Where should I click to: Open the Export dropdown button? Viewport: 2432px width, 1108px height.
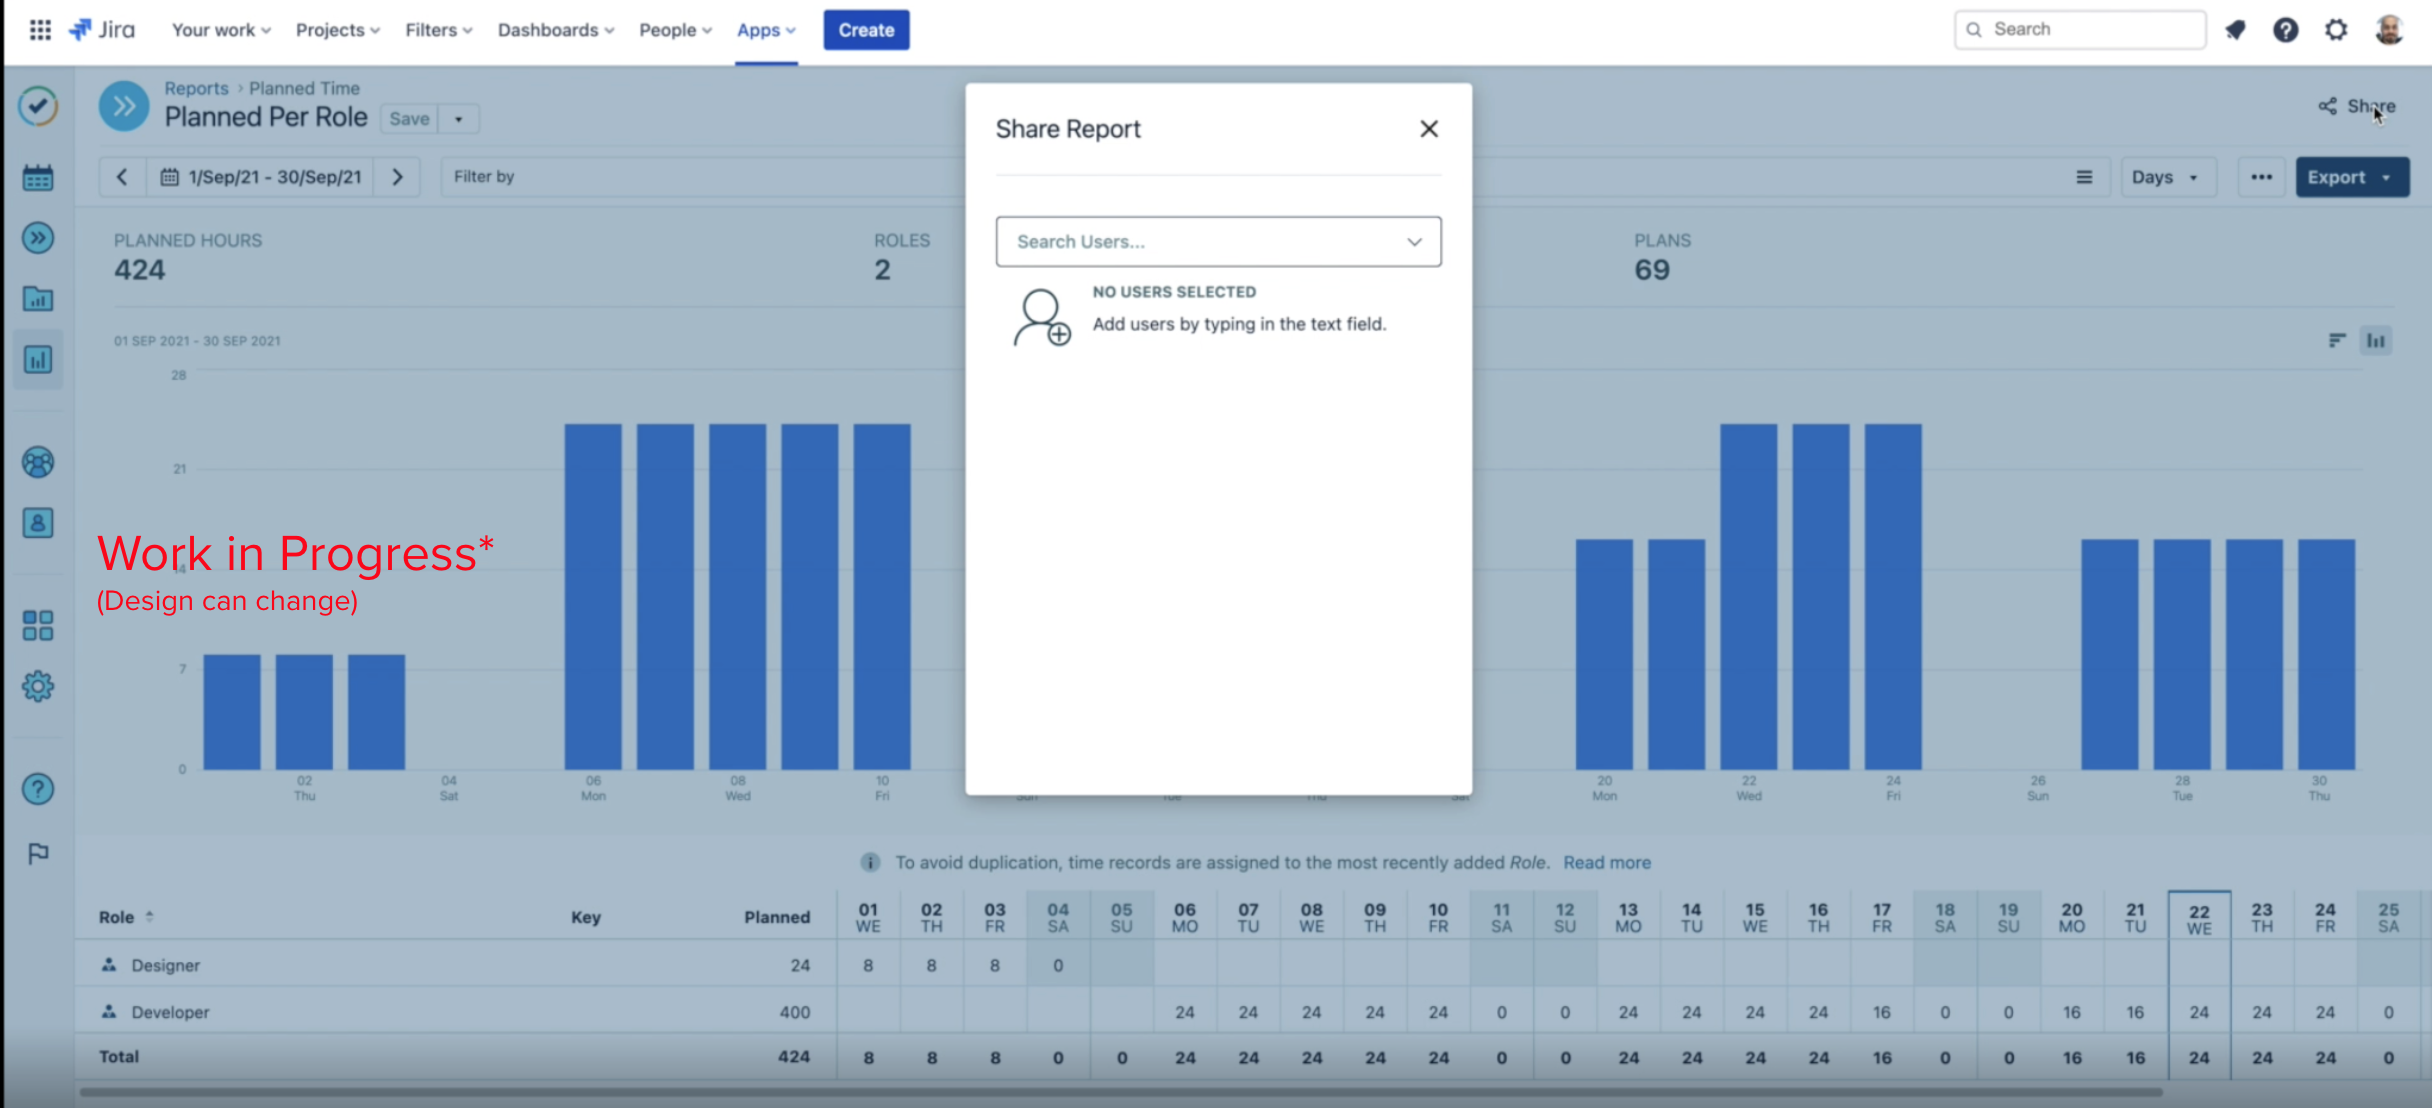tap(2351, 177)
